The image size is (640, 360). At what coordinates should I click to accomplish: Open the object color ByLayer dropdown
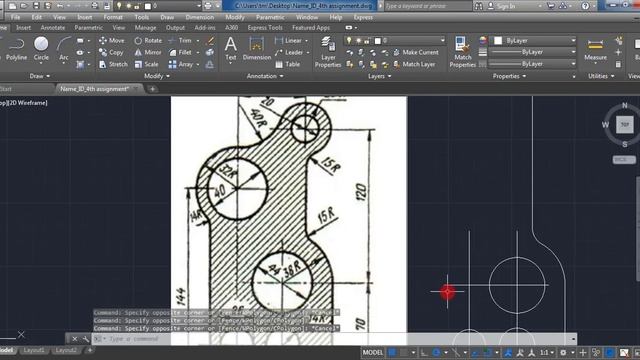573,40
